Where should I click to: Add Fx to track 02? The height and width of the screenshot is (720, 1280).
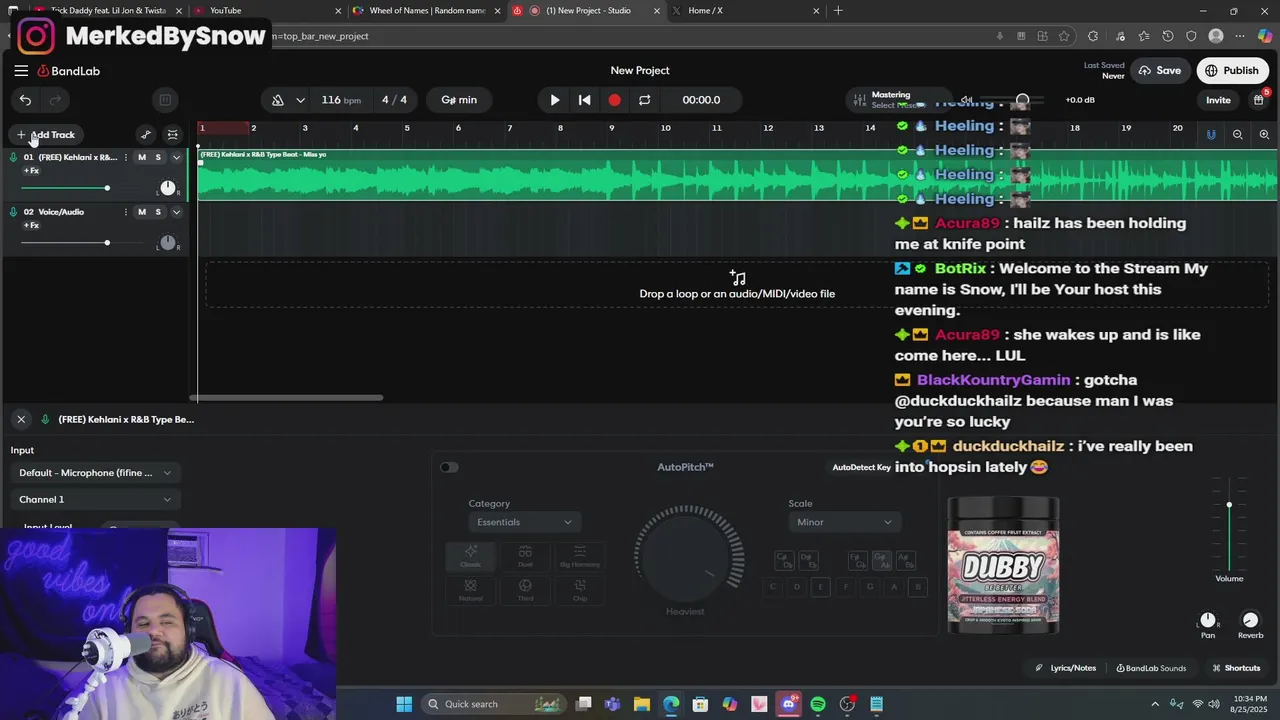click(x=31, y=226)
